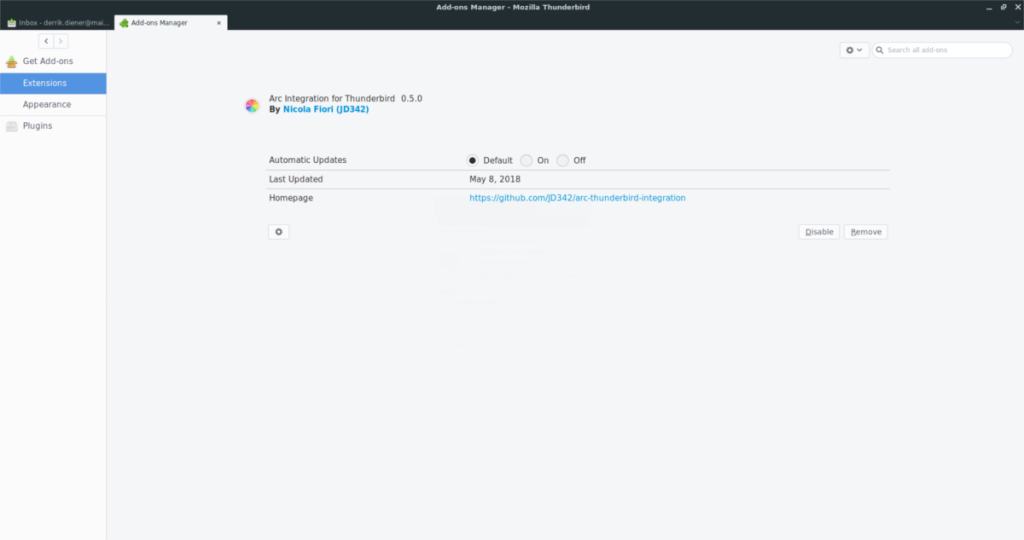1024x540 pixels.
Task: Click the Arc Integration for Thunderbird title
Action: pyautogui.click(x=332, y=99)
